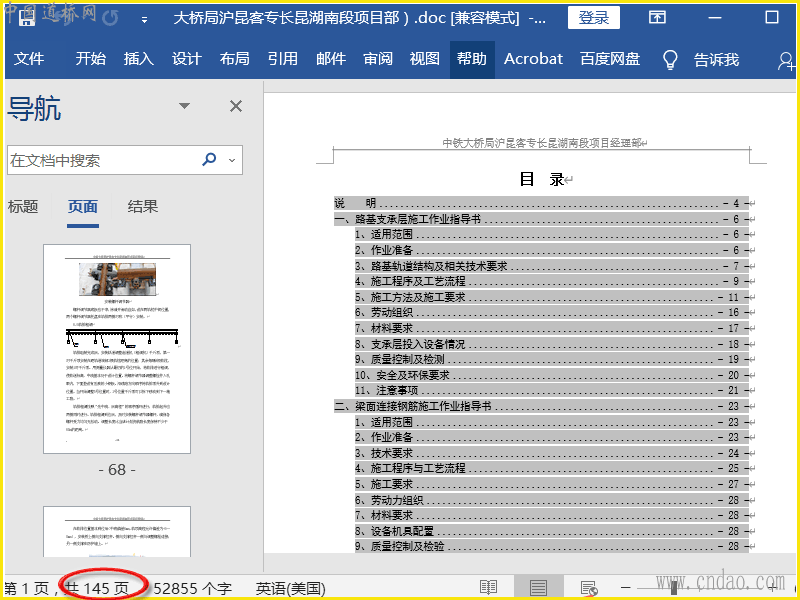Screen dimensions: 800x600
Task: Open the 百度网盘 ribbon tab
Action: pyautogui.click(x=610, y=59)
